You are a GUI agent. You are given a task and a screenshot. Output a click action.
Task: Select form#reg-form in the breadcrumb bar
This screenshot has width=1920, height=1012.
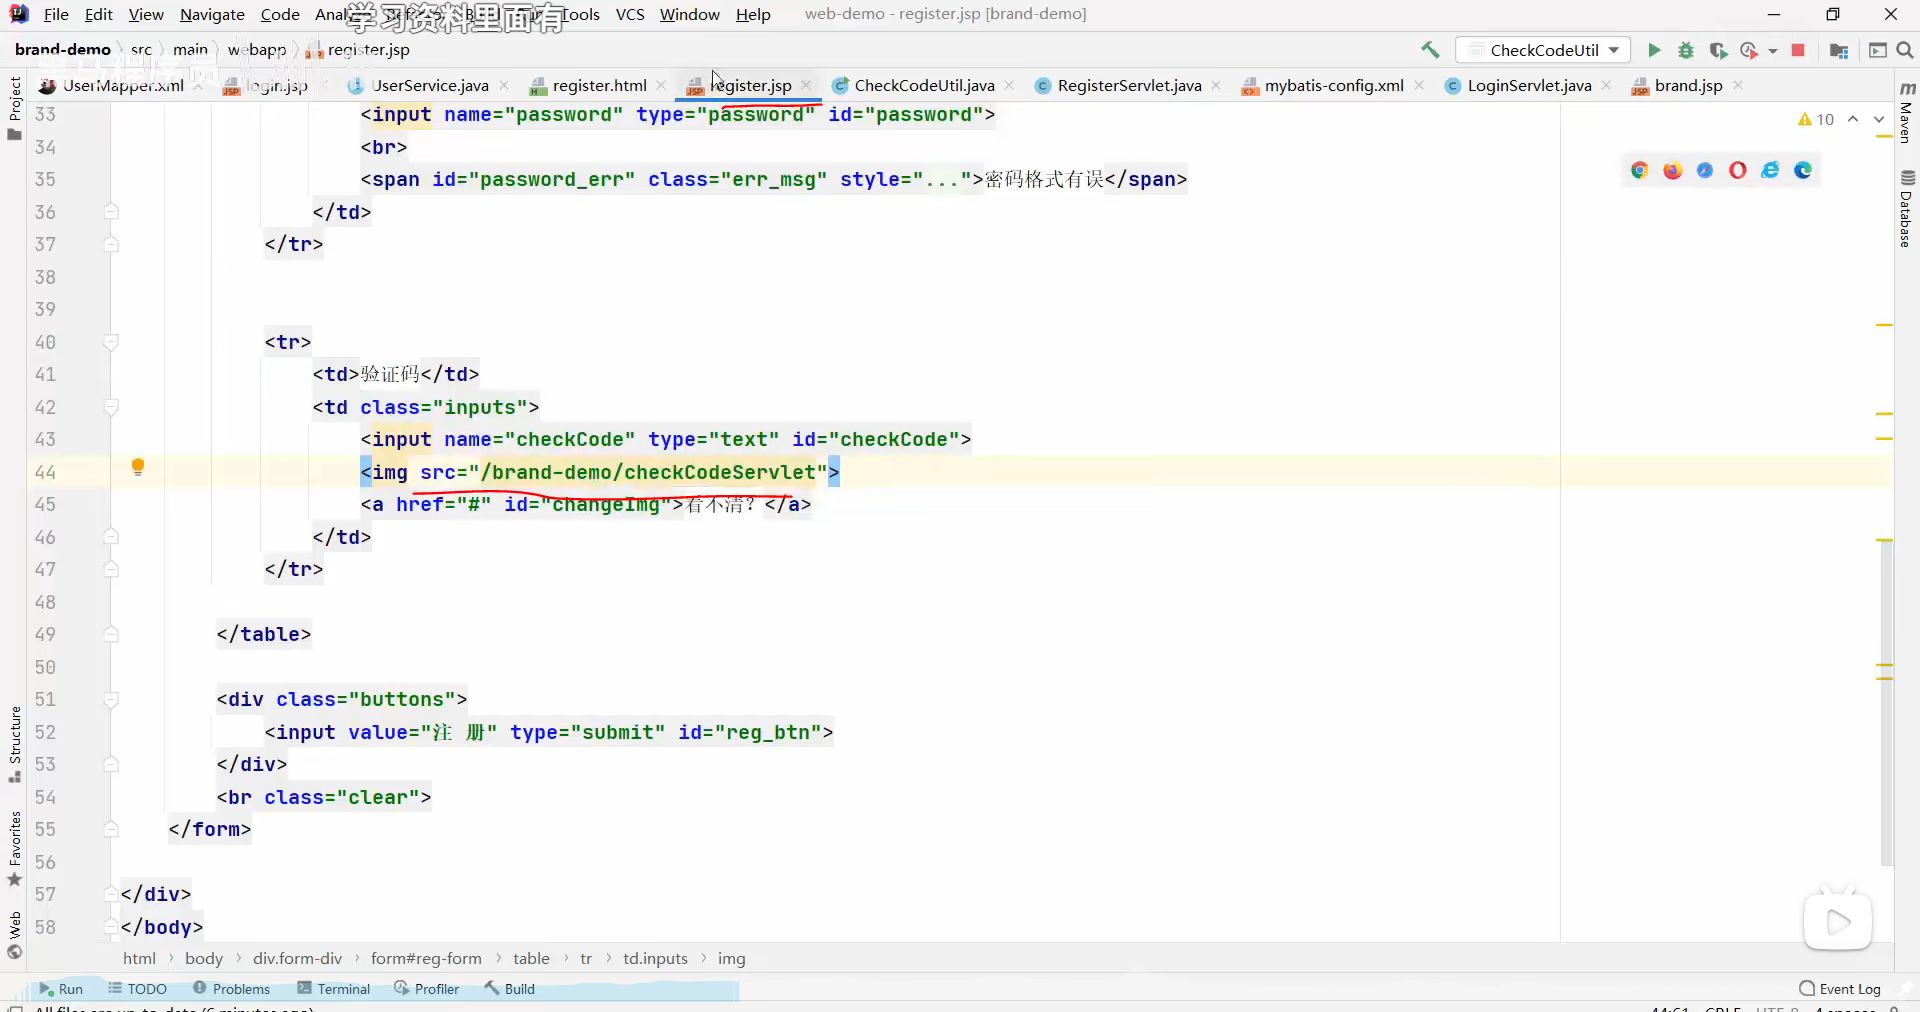coord(426,958)
